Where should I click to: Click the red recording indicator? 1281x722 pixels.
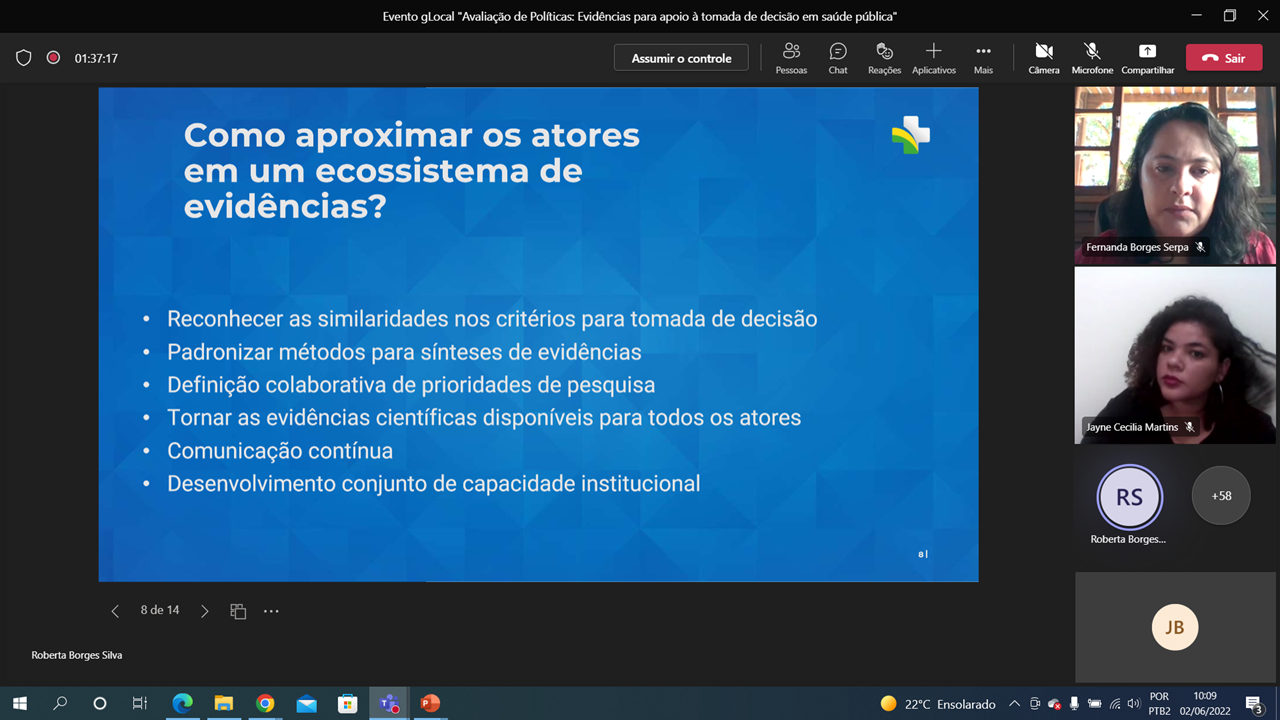[x=53, y=58]
